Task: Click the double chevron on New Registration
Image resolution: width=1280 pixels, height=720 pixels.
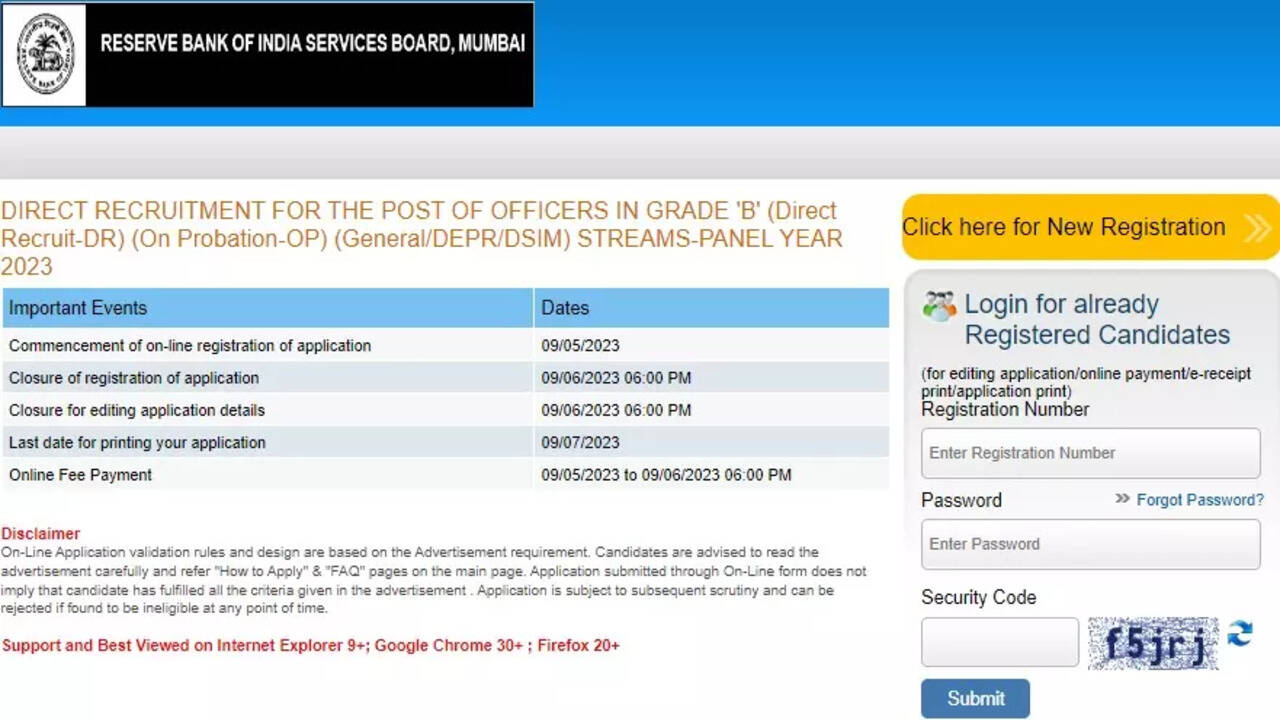Action: [1256, 228]
